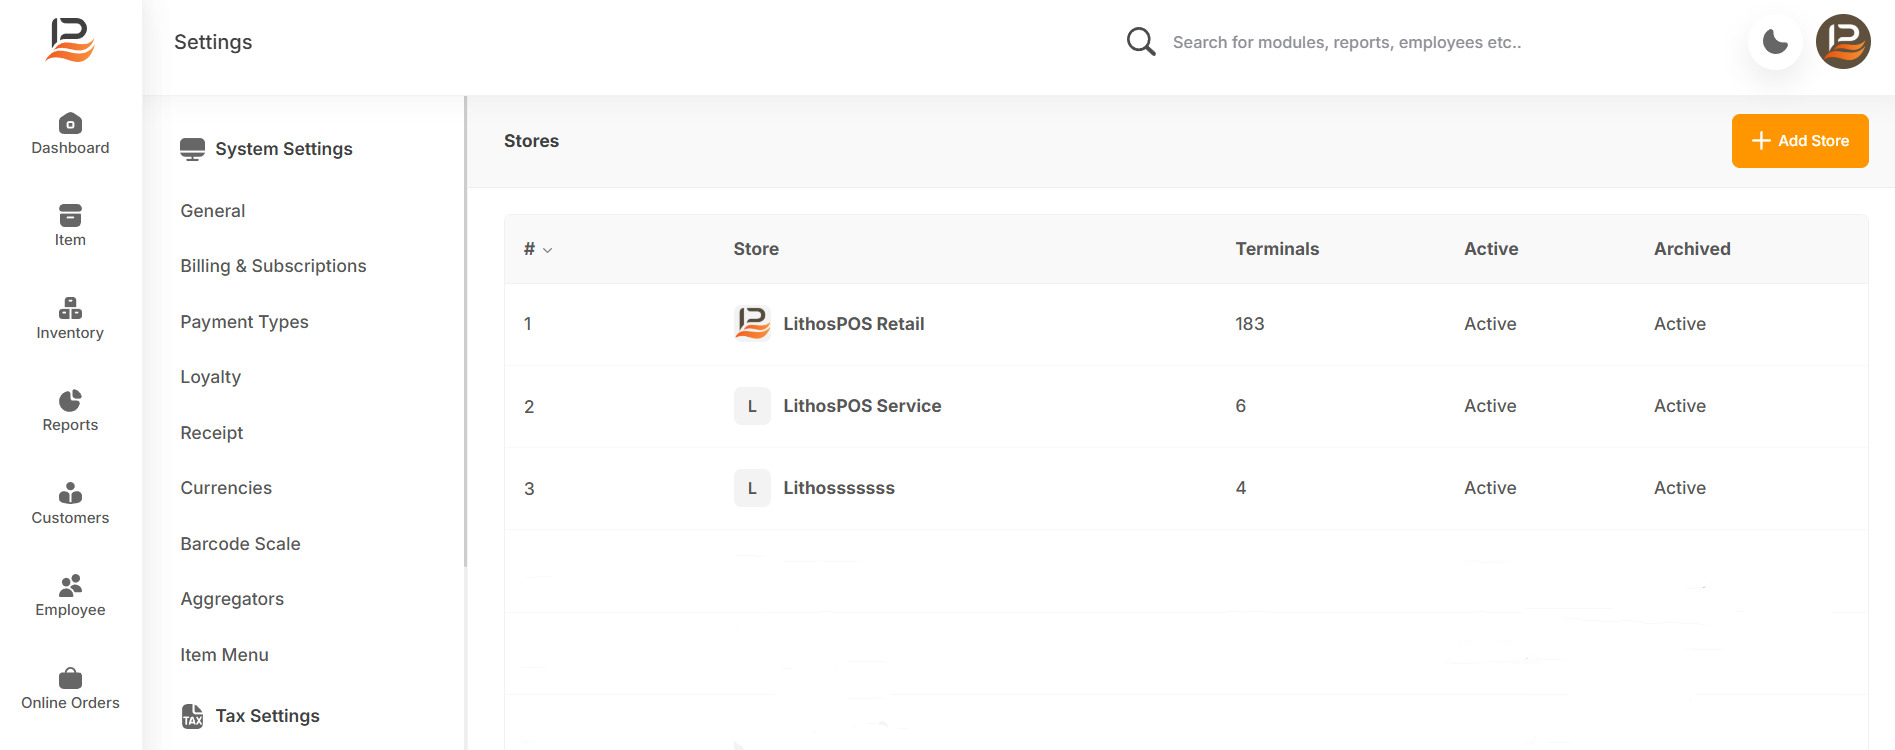Open the LithosPOS Retail store
1895x750 pixels.
coord(853,324)
